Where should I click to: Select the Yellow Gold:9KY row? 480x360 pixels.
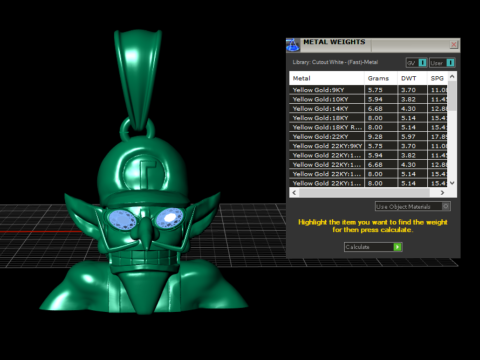tap(368, 90)
